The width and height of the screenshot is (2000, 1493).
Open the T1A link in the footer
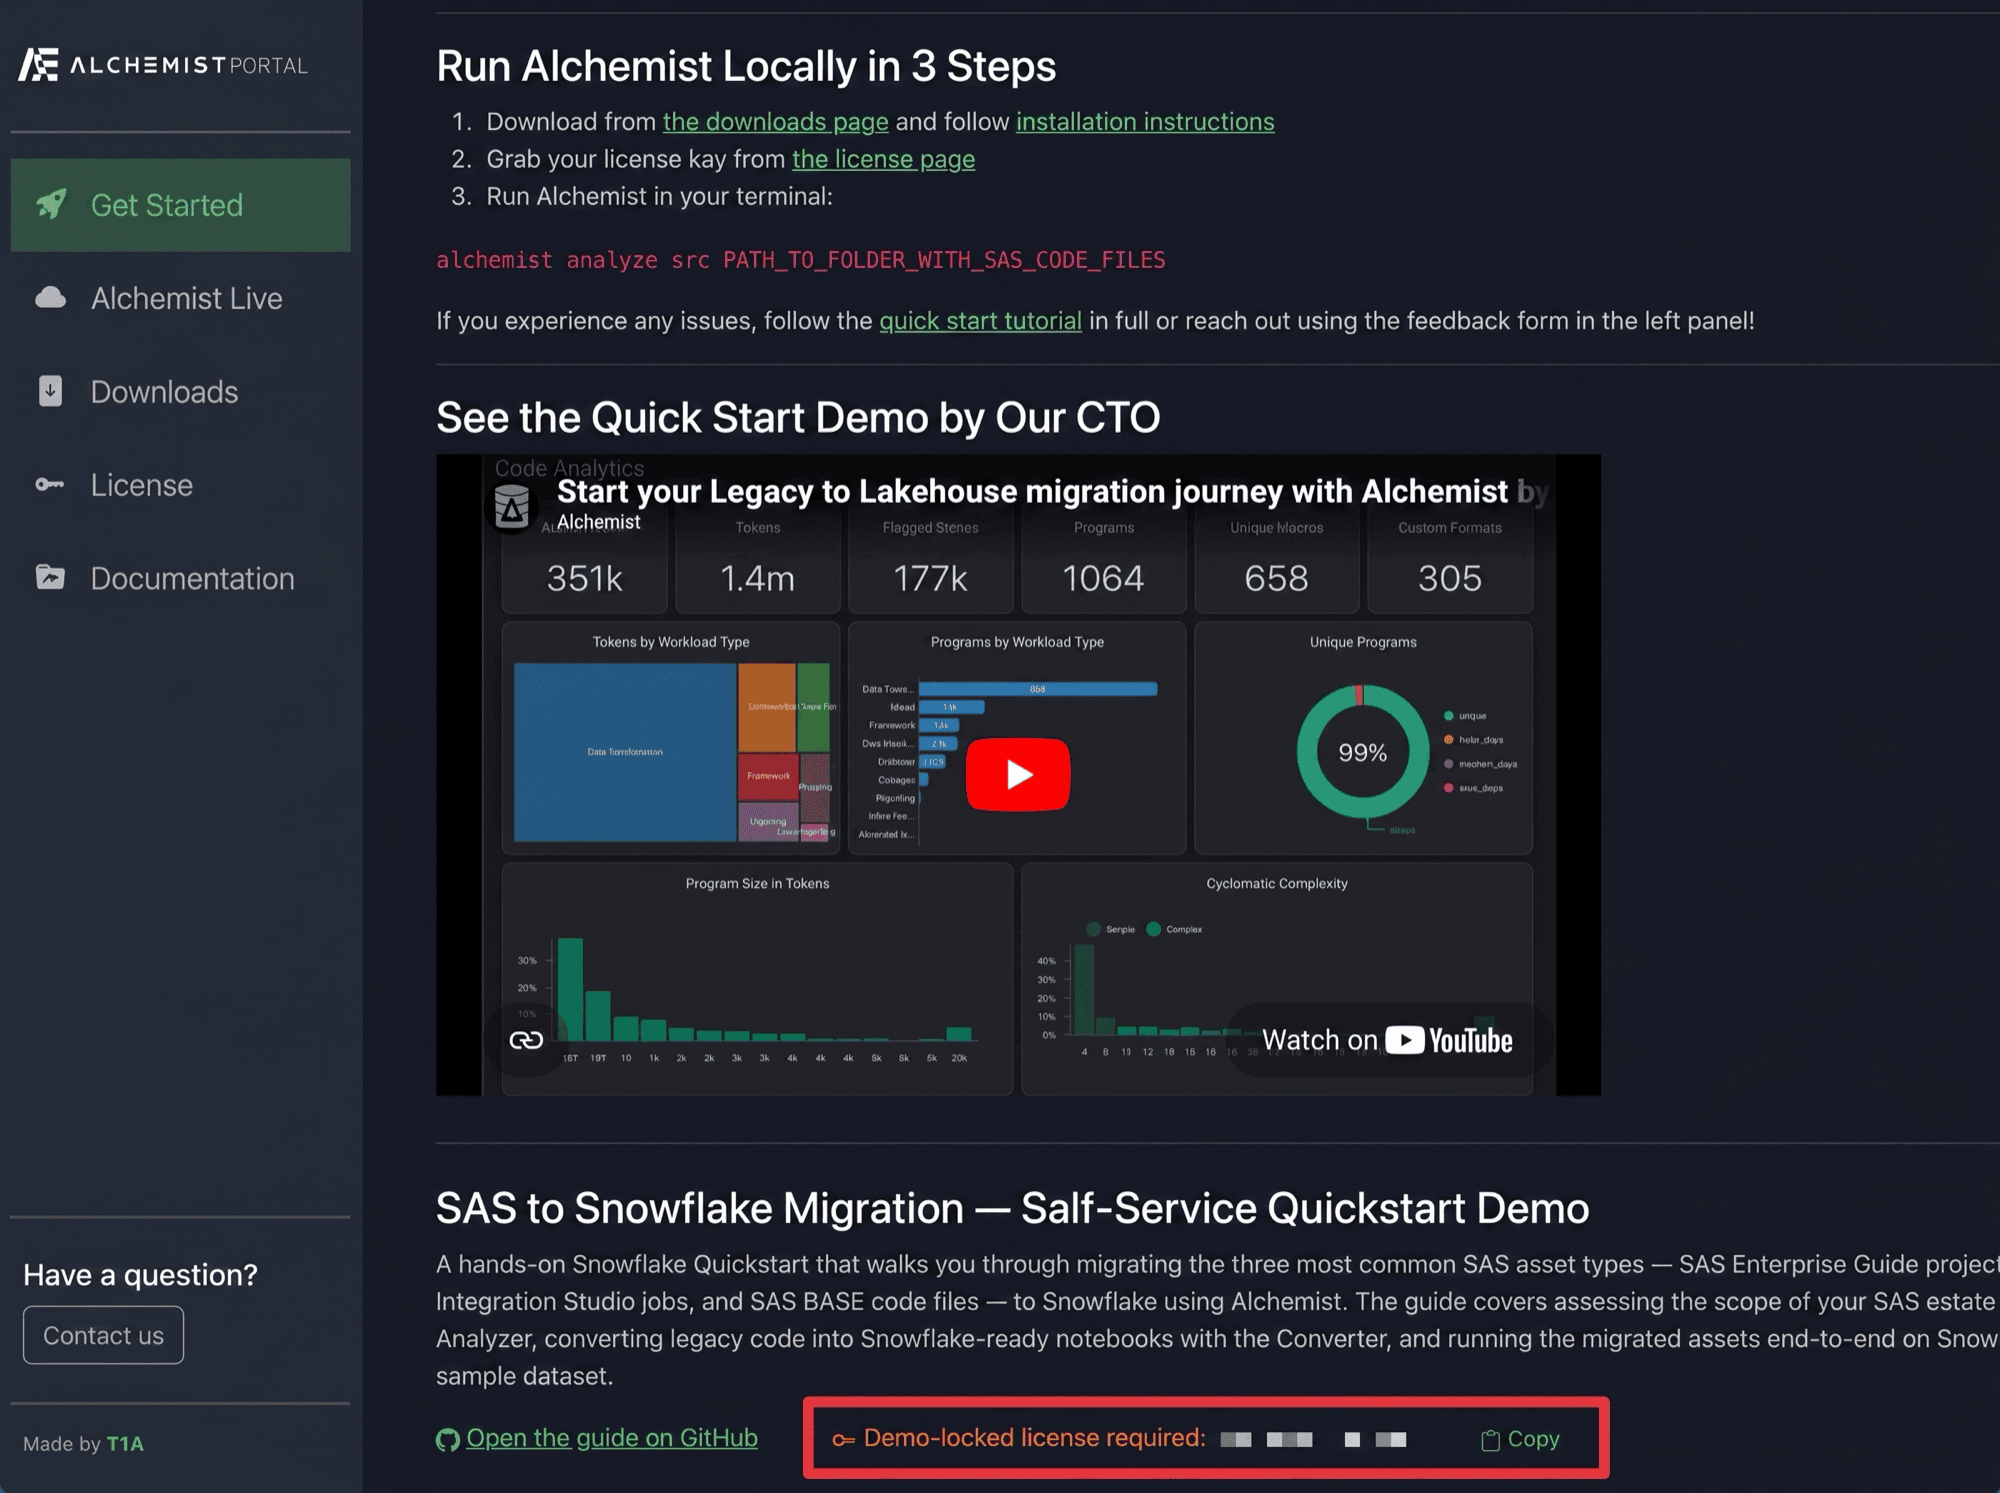(125, 1444)
